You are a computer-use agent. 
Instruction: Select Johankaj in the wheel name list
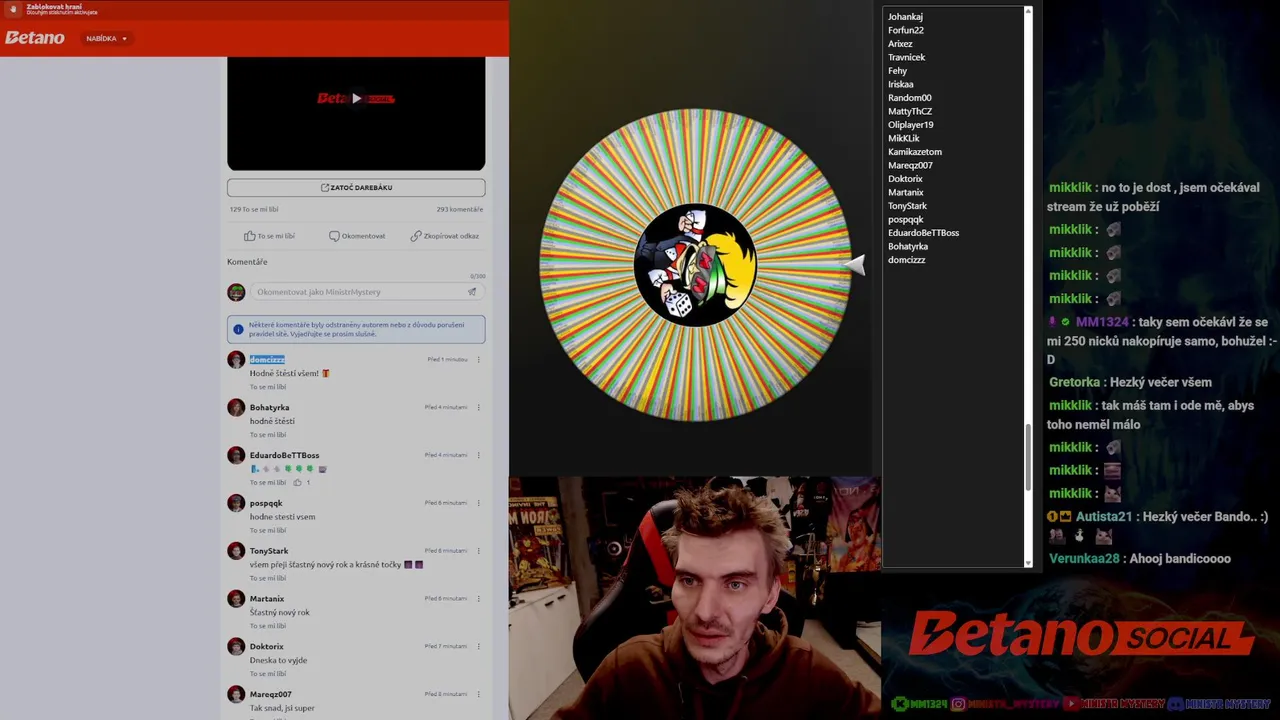tap(905, 17)
